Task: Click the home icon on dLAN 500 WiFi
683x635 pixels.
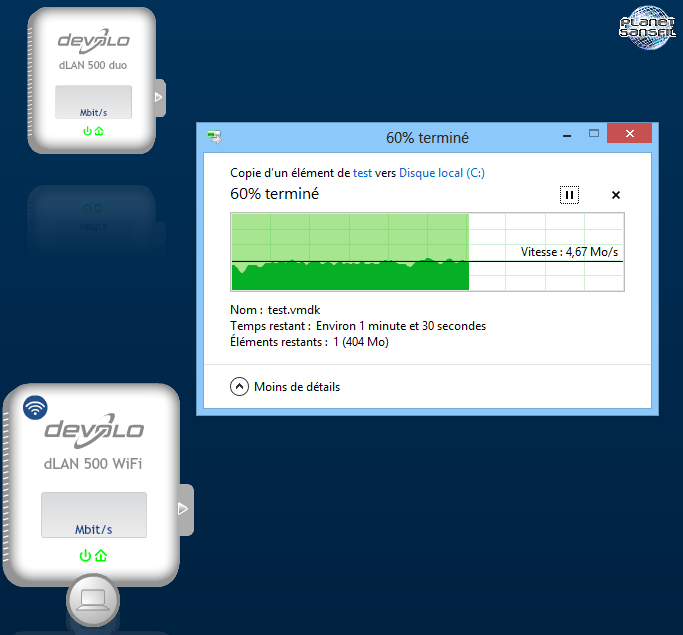Action: pyautogui.click(x=101, y=555)
